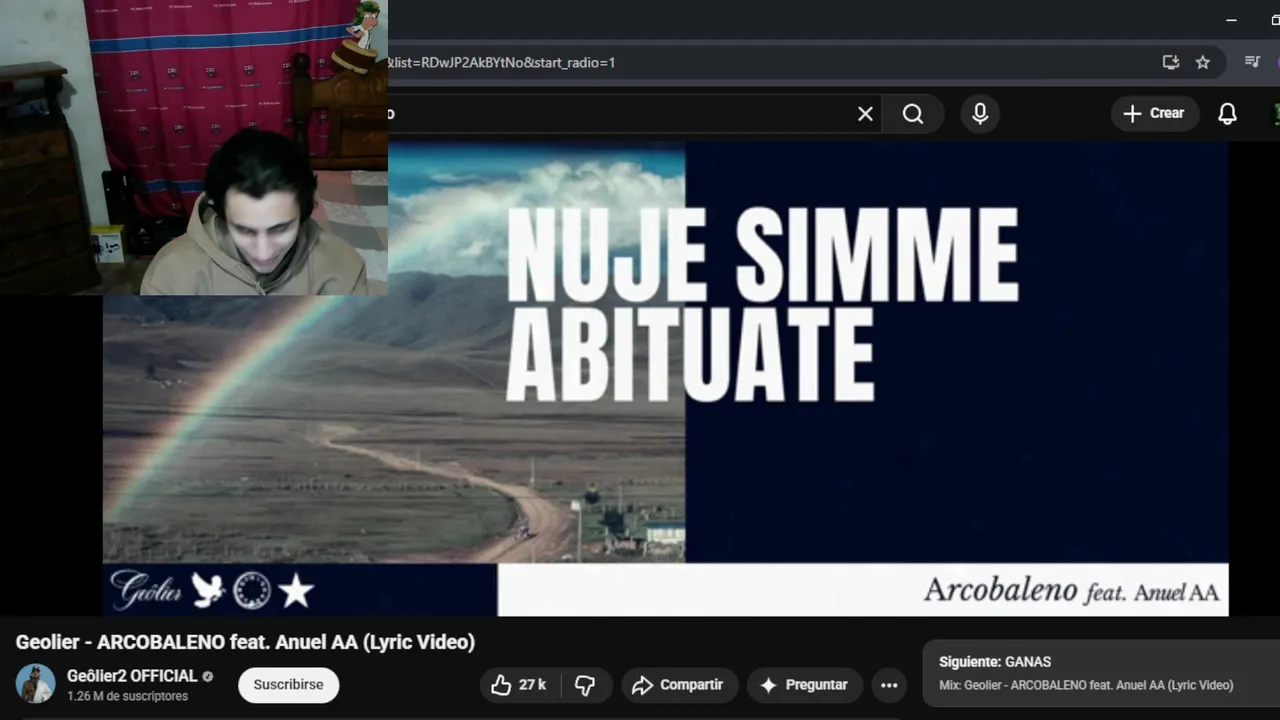Image resolution: width=1280 pixels, height=720 pixels.
Task: Open the Crear menu
Action: coord(1154,113)
